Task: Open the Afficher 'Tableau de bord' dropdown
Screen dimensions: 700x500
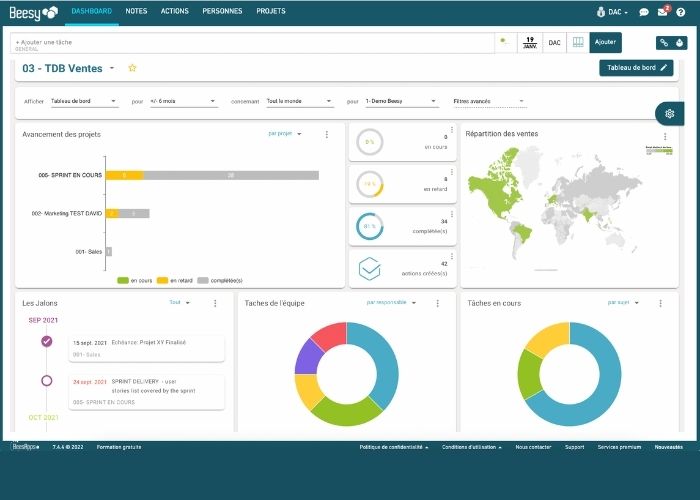Action: tap(83, 101)
